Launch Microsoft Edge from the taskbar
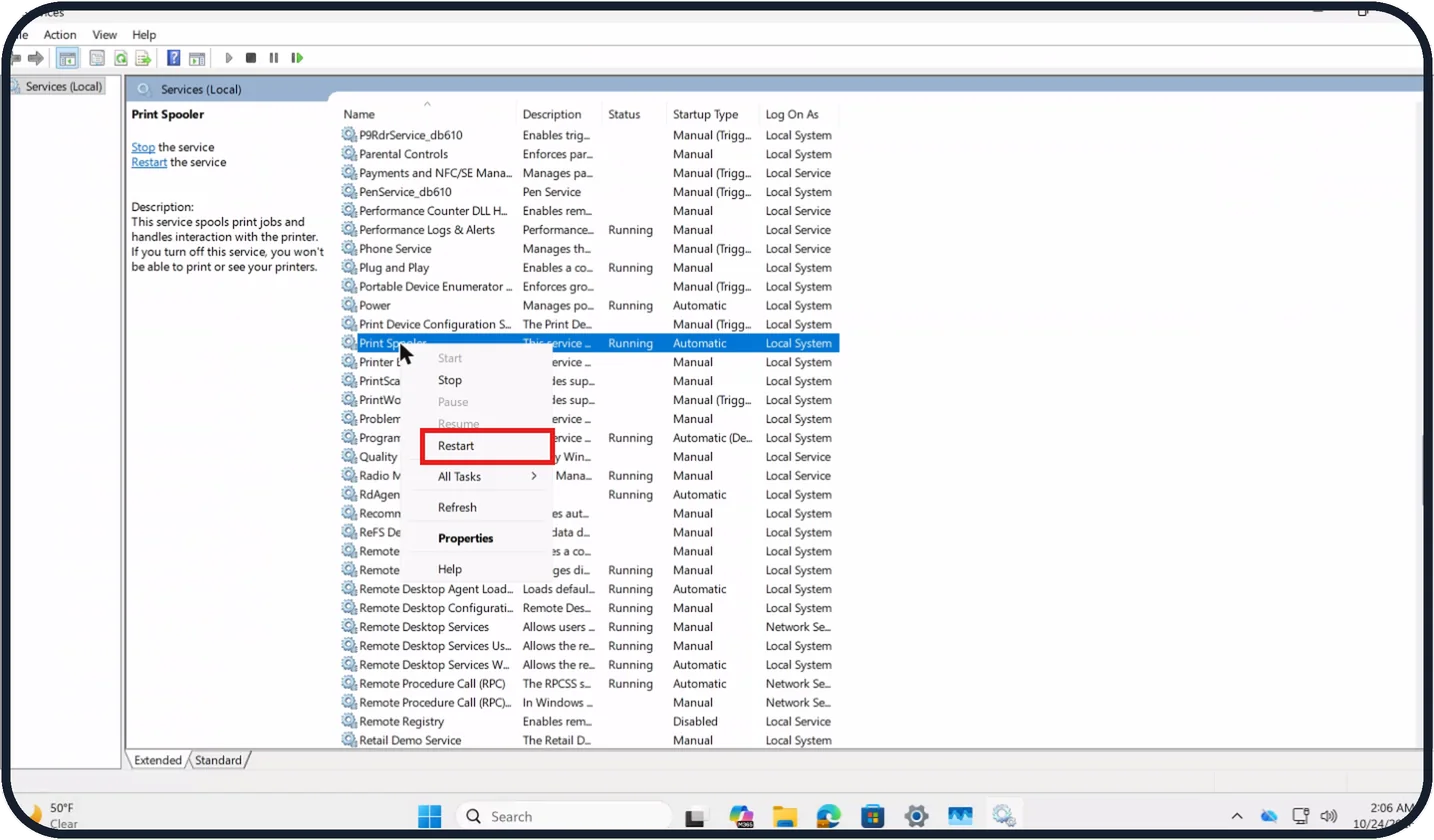This screenshot has height=840, width=1434. (829, 816)
